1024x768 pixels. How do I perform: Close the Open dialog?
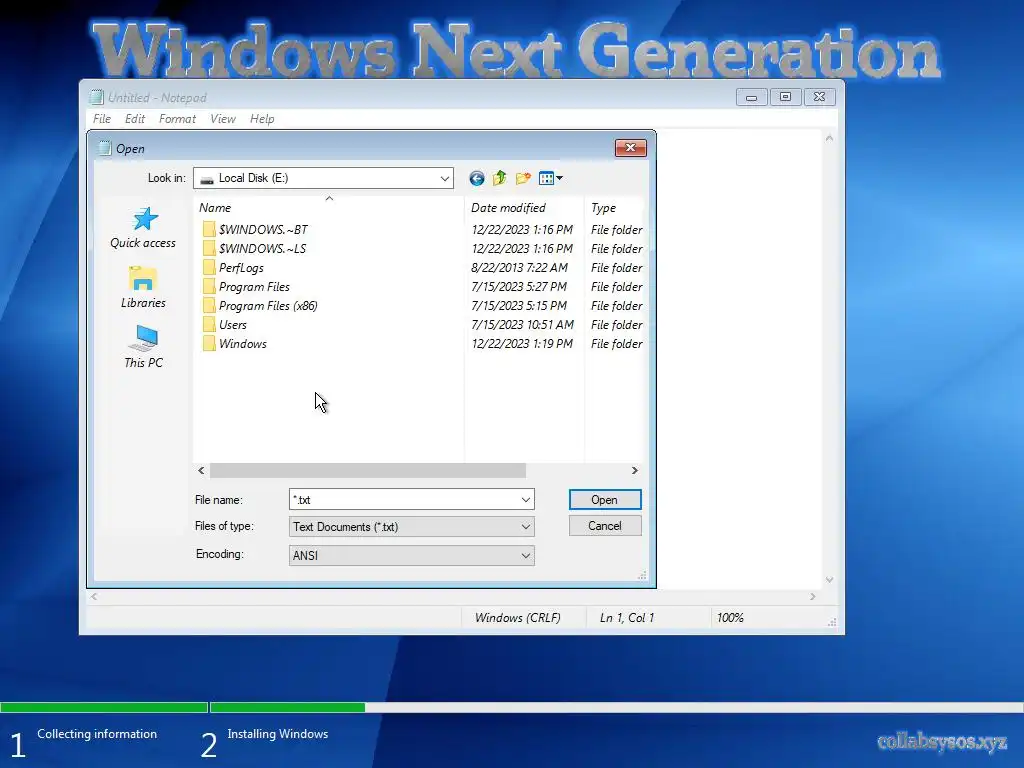[x=630, y=148]
